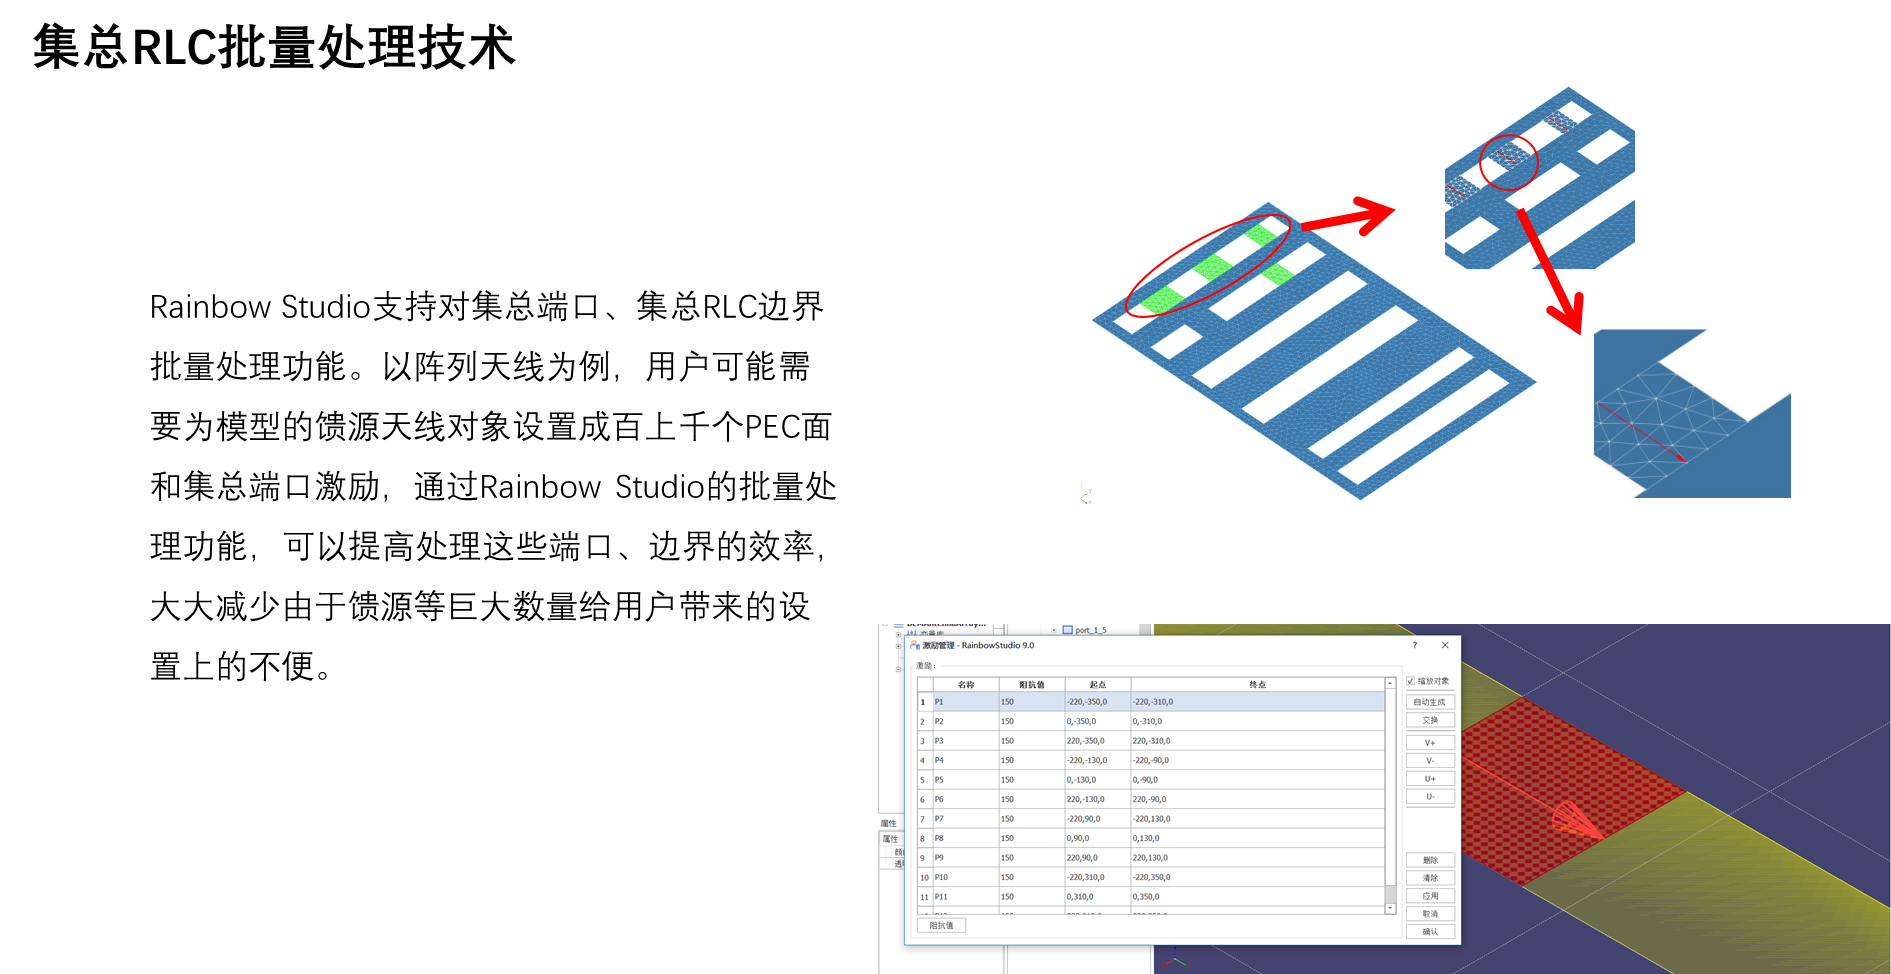Click the 自动生成 button
This screenshot has width=1891, height=974.
coord(1430,702)
